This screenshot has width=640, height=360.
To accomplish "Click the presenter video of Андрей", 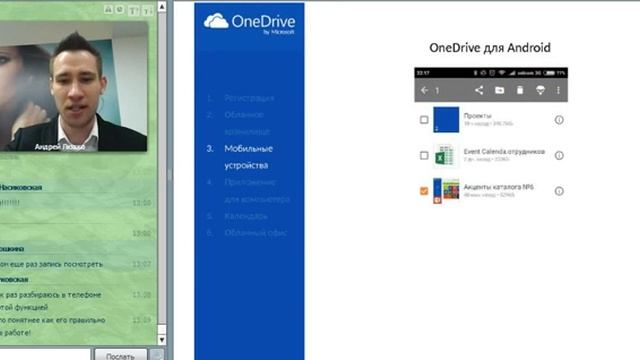I will (73, 87).
